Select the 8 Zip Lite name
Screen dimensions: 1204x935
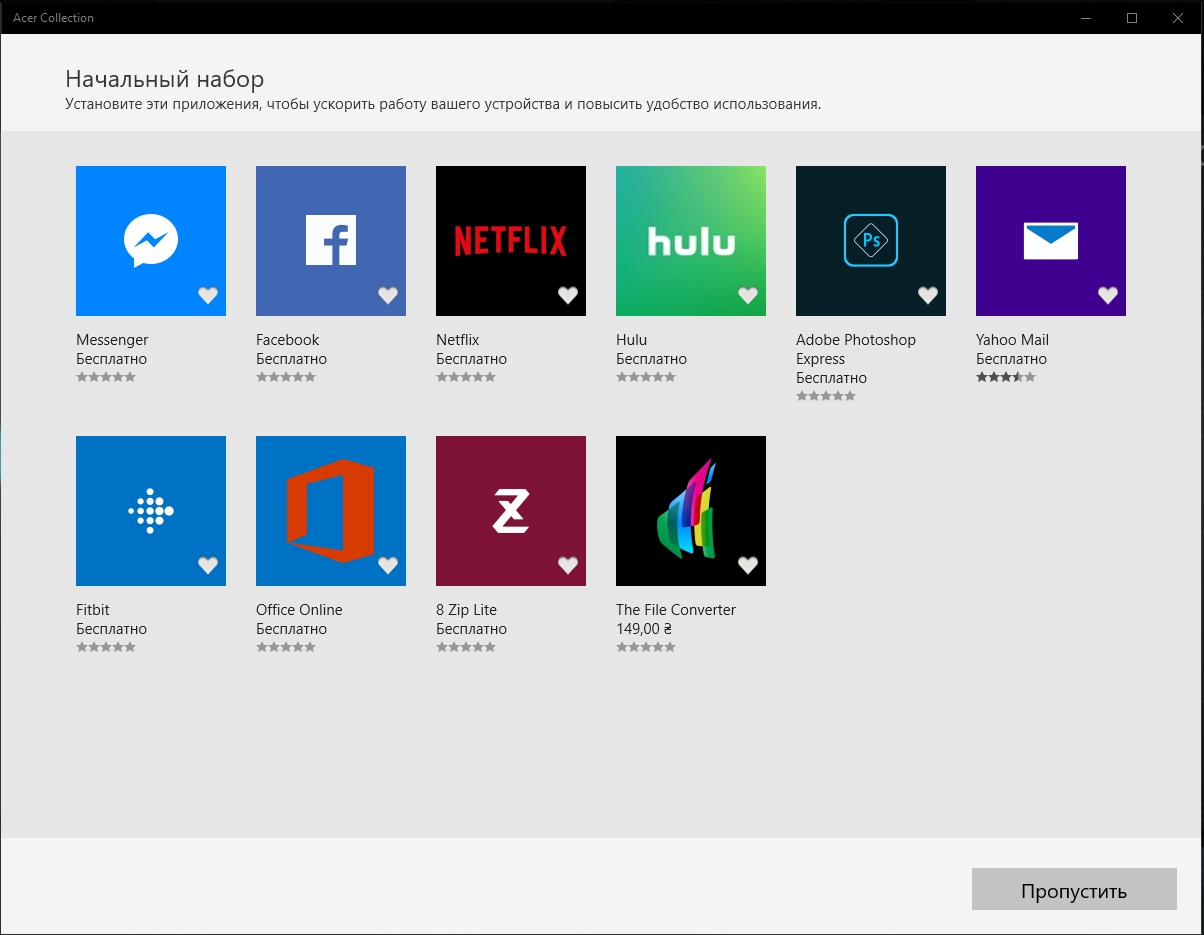click(466, 610)
